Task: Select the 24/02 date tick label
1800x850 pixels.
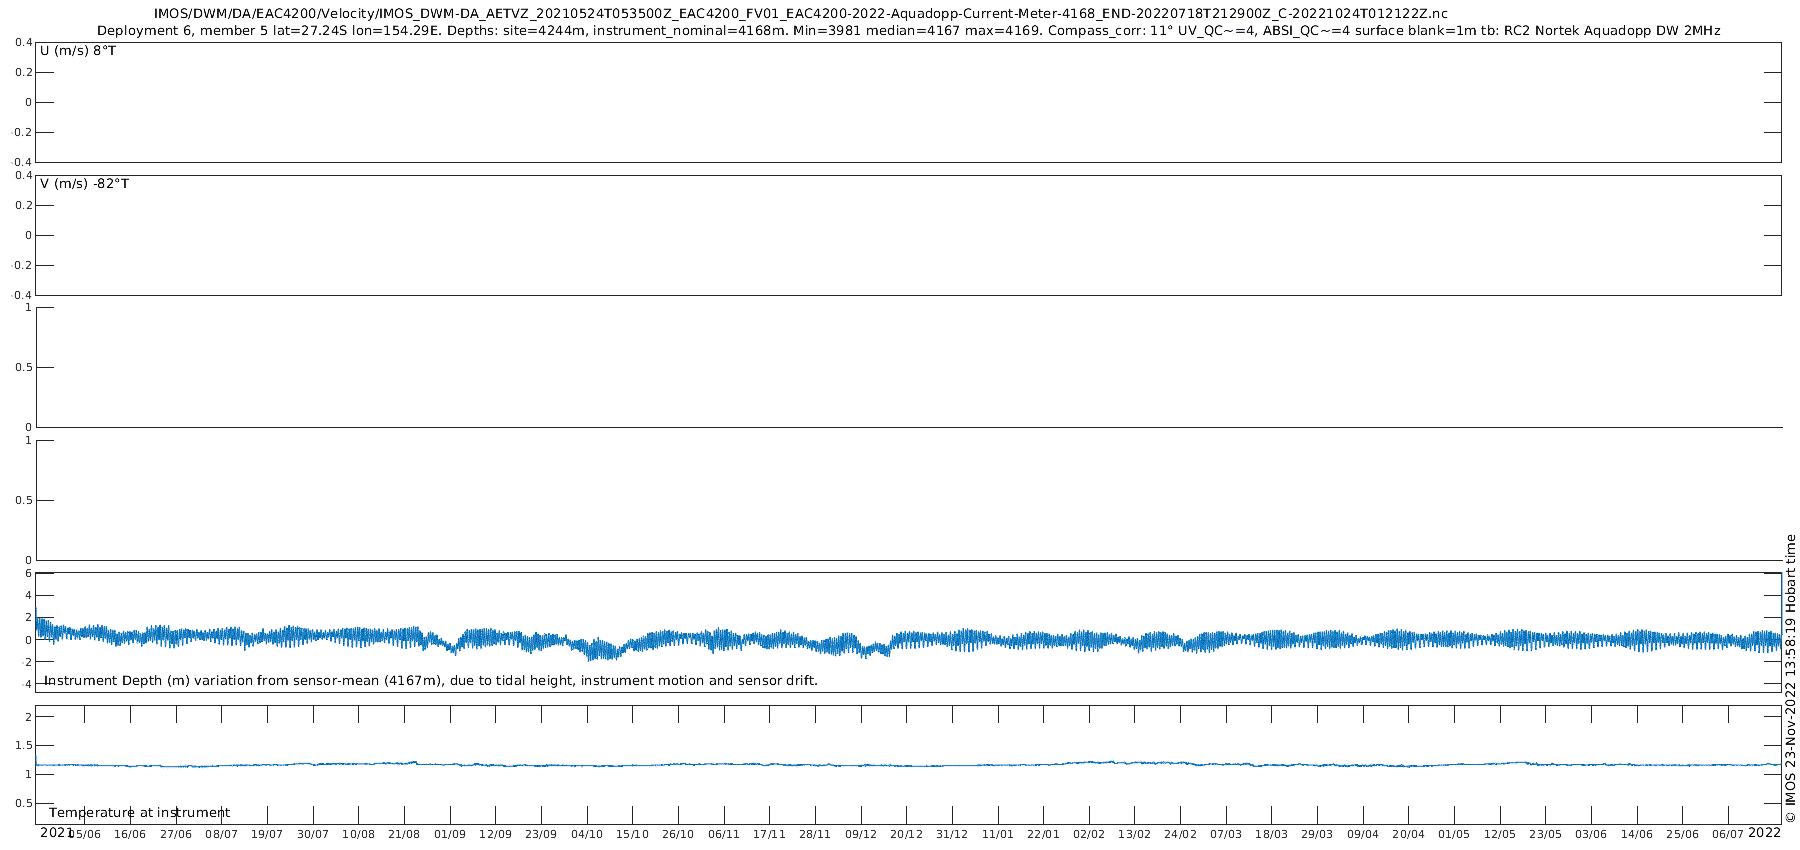Action: pyautogui.click(x=1180, y=834)
